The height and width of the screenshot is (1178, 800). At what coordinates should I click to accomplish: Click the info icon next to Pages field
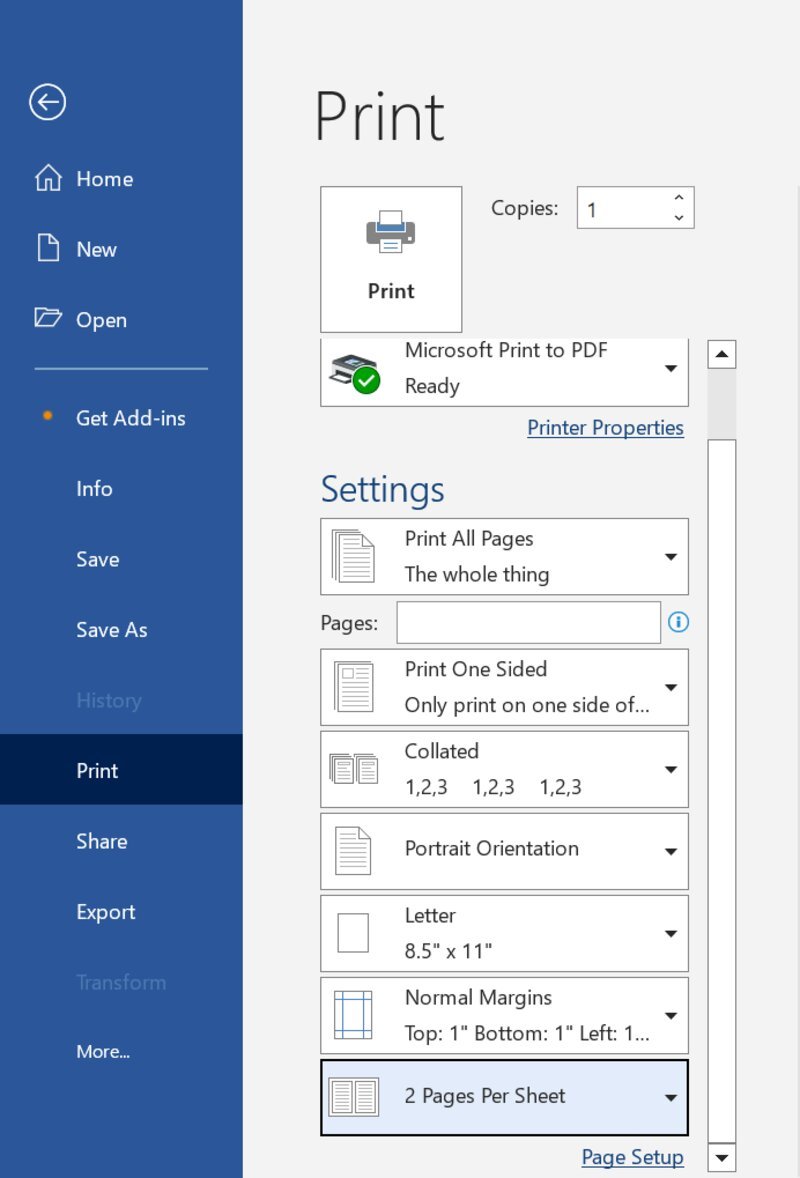(x=678, y=622)
